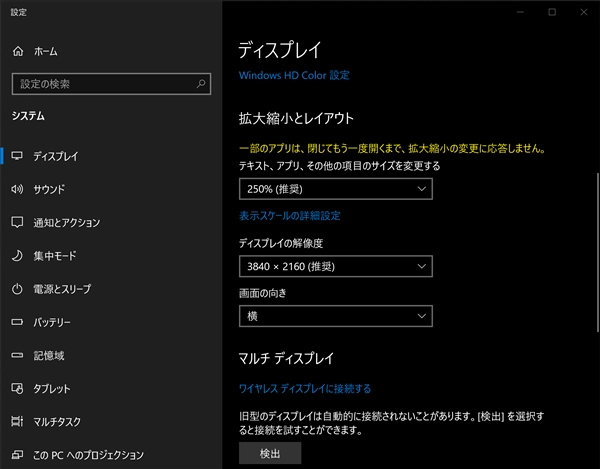
Task: Click the 画面の向き label
Action: click(x=262, y=293)
